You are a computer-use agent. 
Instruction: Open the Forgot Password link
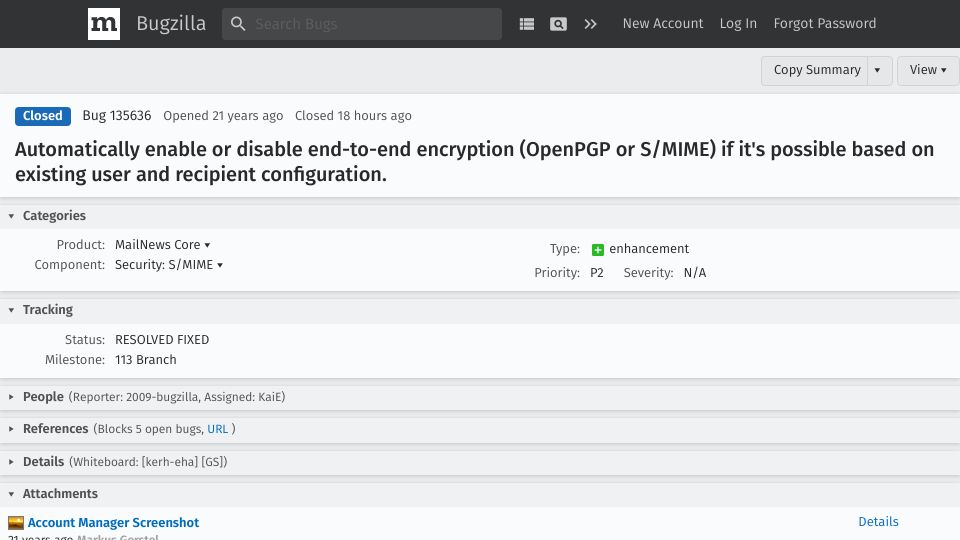pyautogui.click(x=824, y=23)
